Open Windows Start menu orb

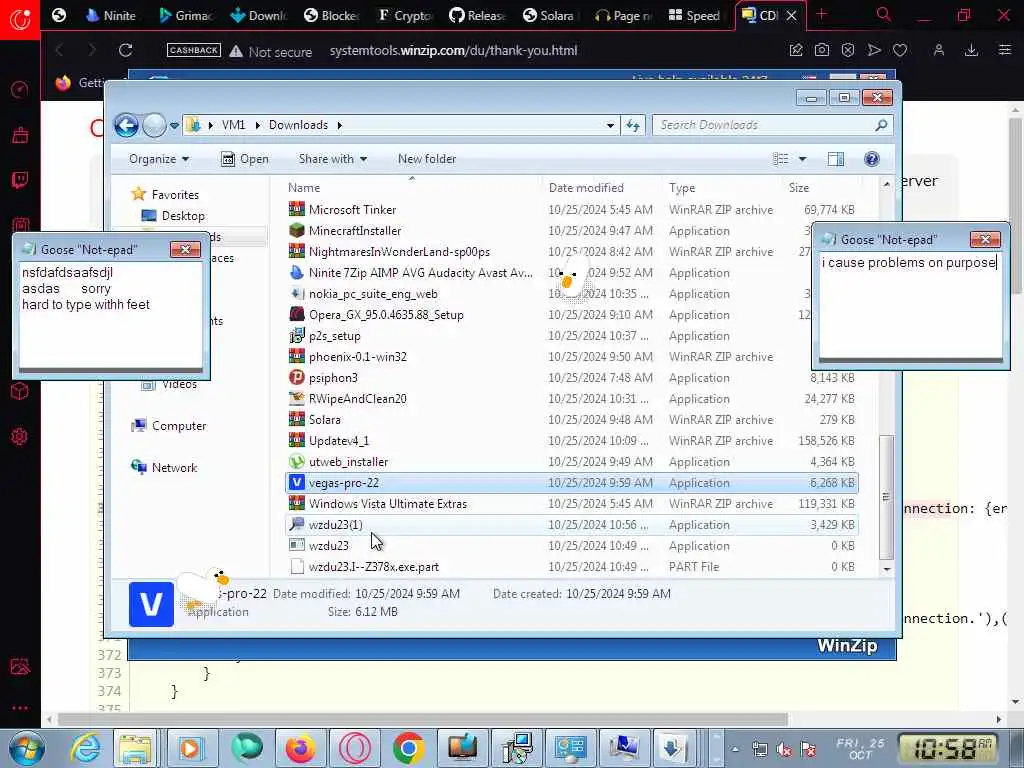coord(26,748)
